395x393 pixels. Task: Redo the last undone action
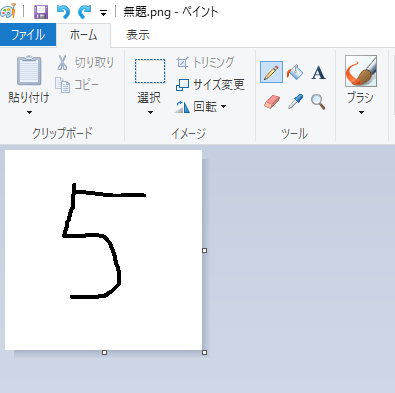(85, 12)
